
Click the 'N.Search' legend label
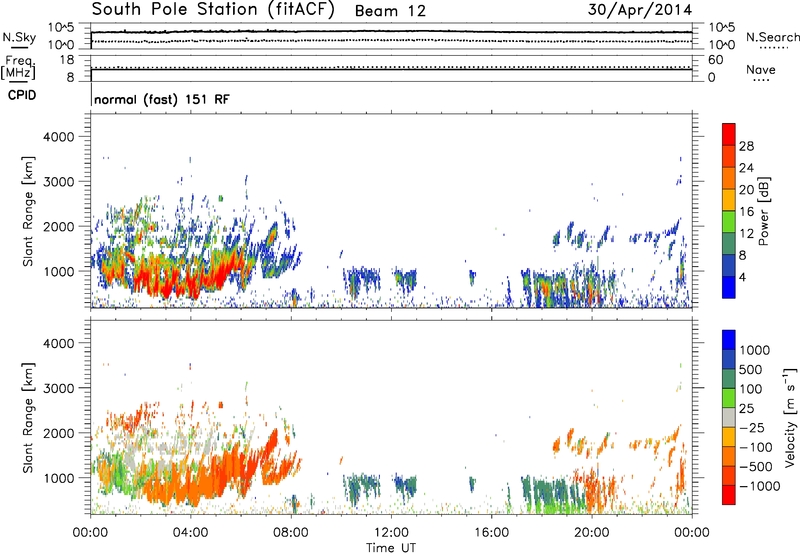773,37
